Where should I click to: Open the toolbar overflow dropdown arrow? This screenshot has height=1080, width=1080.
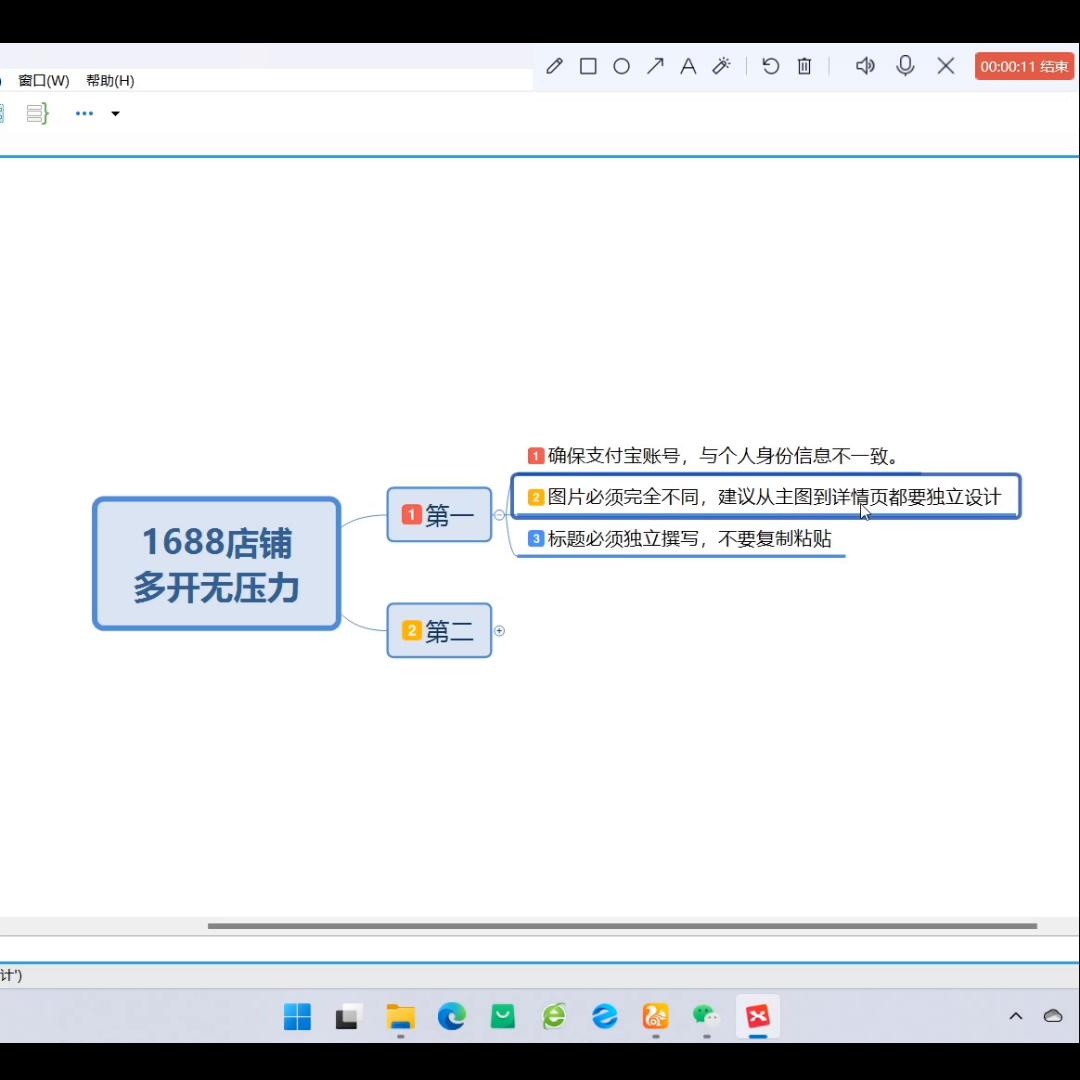116,114
